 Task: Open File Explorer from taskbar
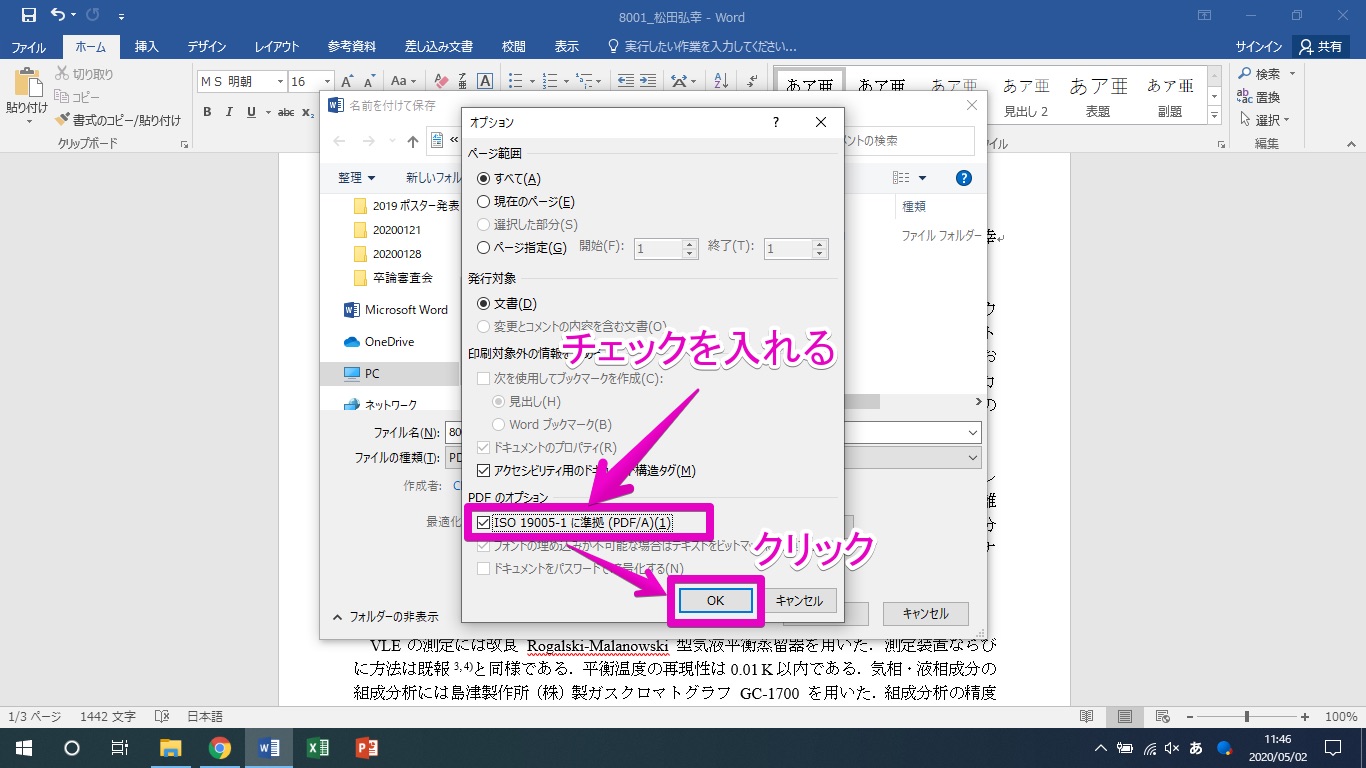tap(171, 748)
